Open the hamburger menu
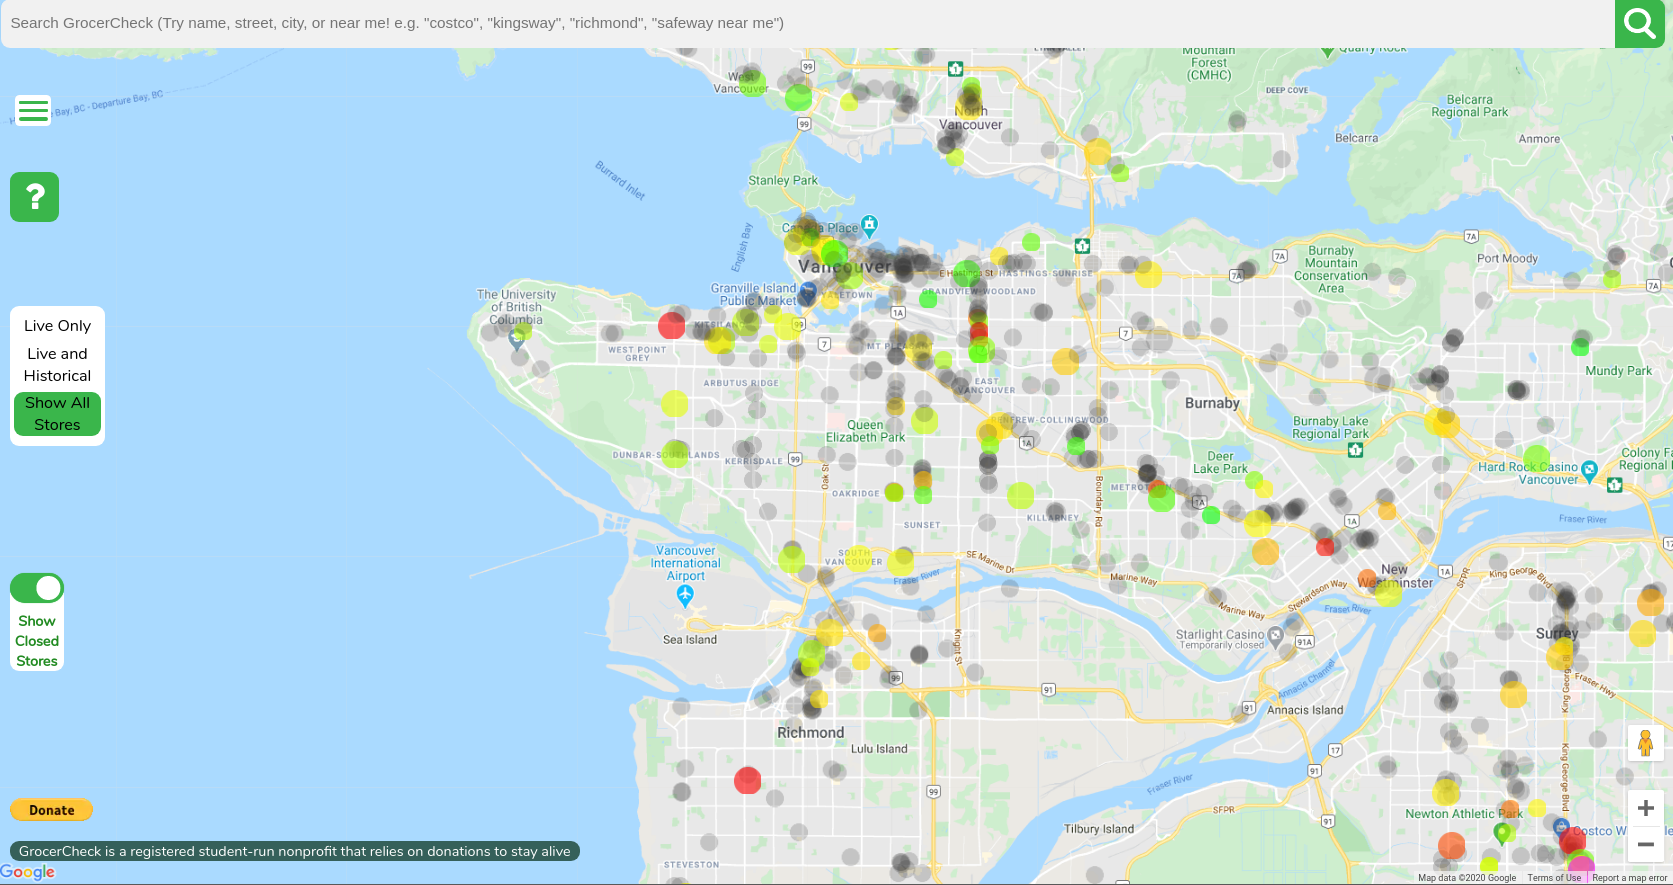The image size is (1673, 885). point(34,110)
